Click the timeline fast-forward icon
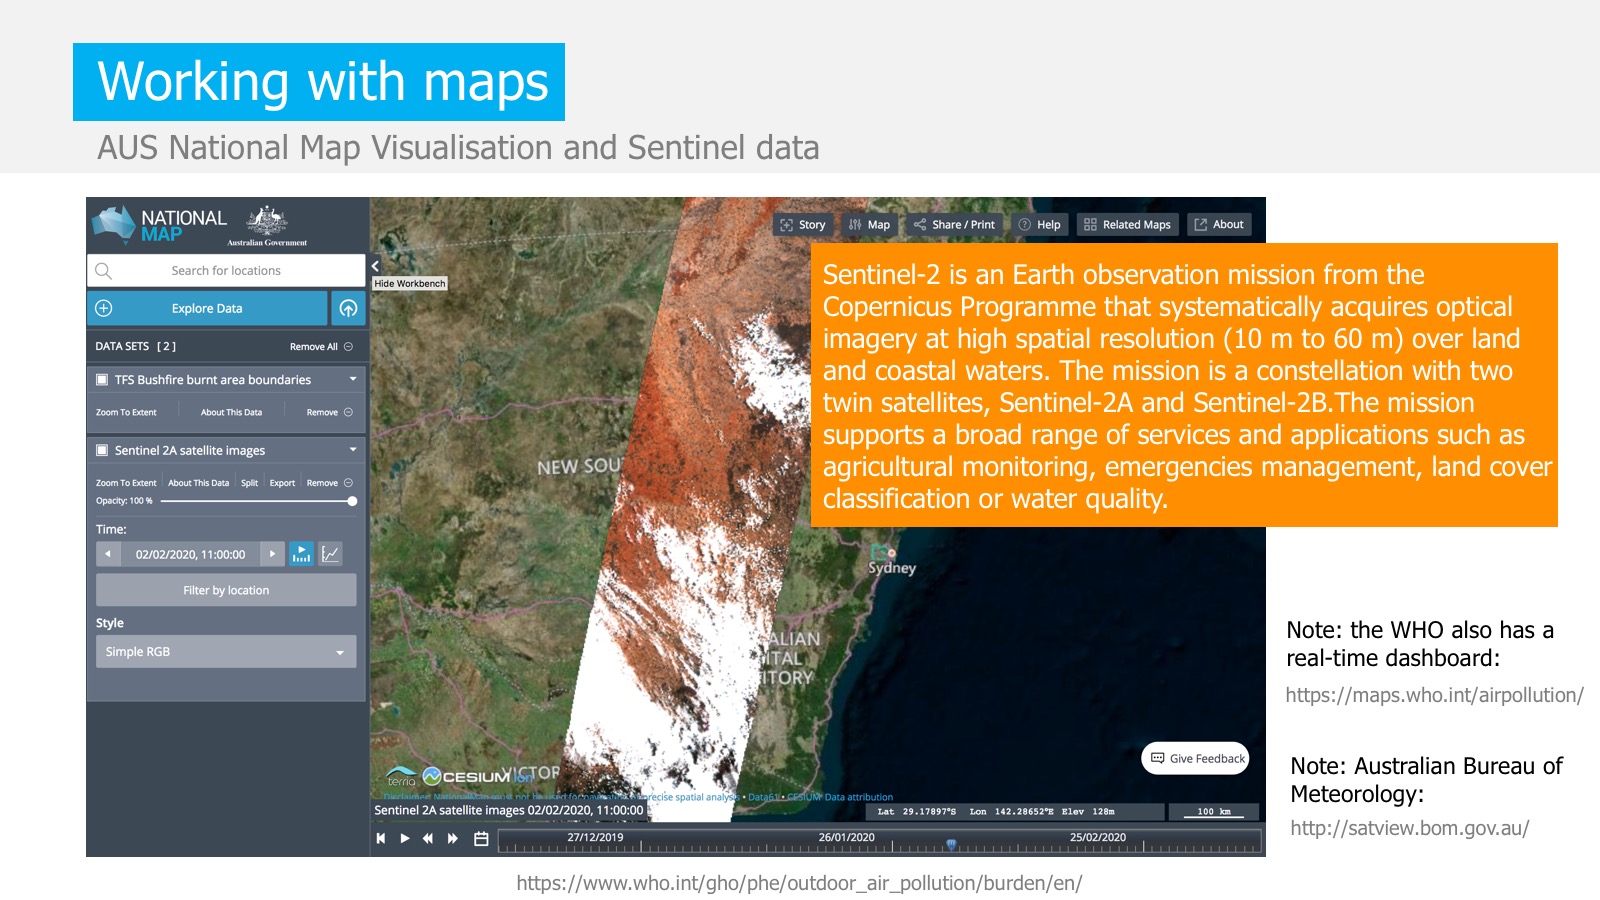Viewport: 1600px width, 900px height. click(x=453, y=839)
